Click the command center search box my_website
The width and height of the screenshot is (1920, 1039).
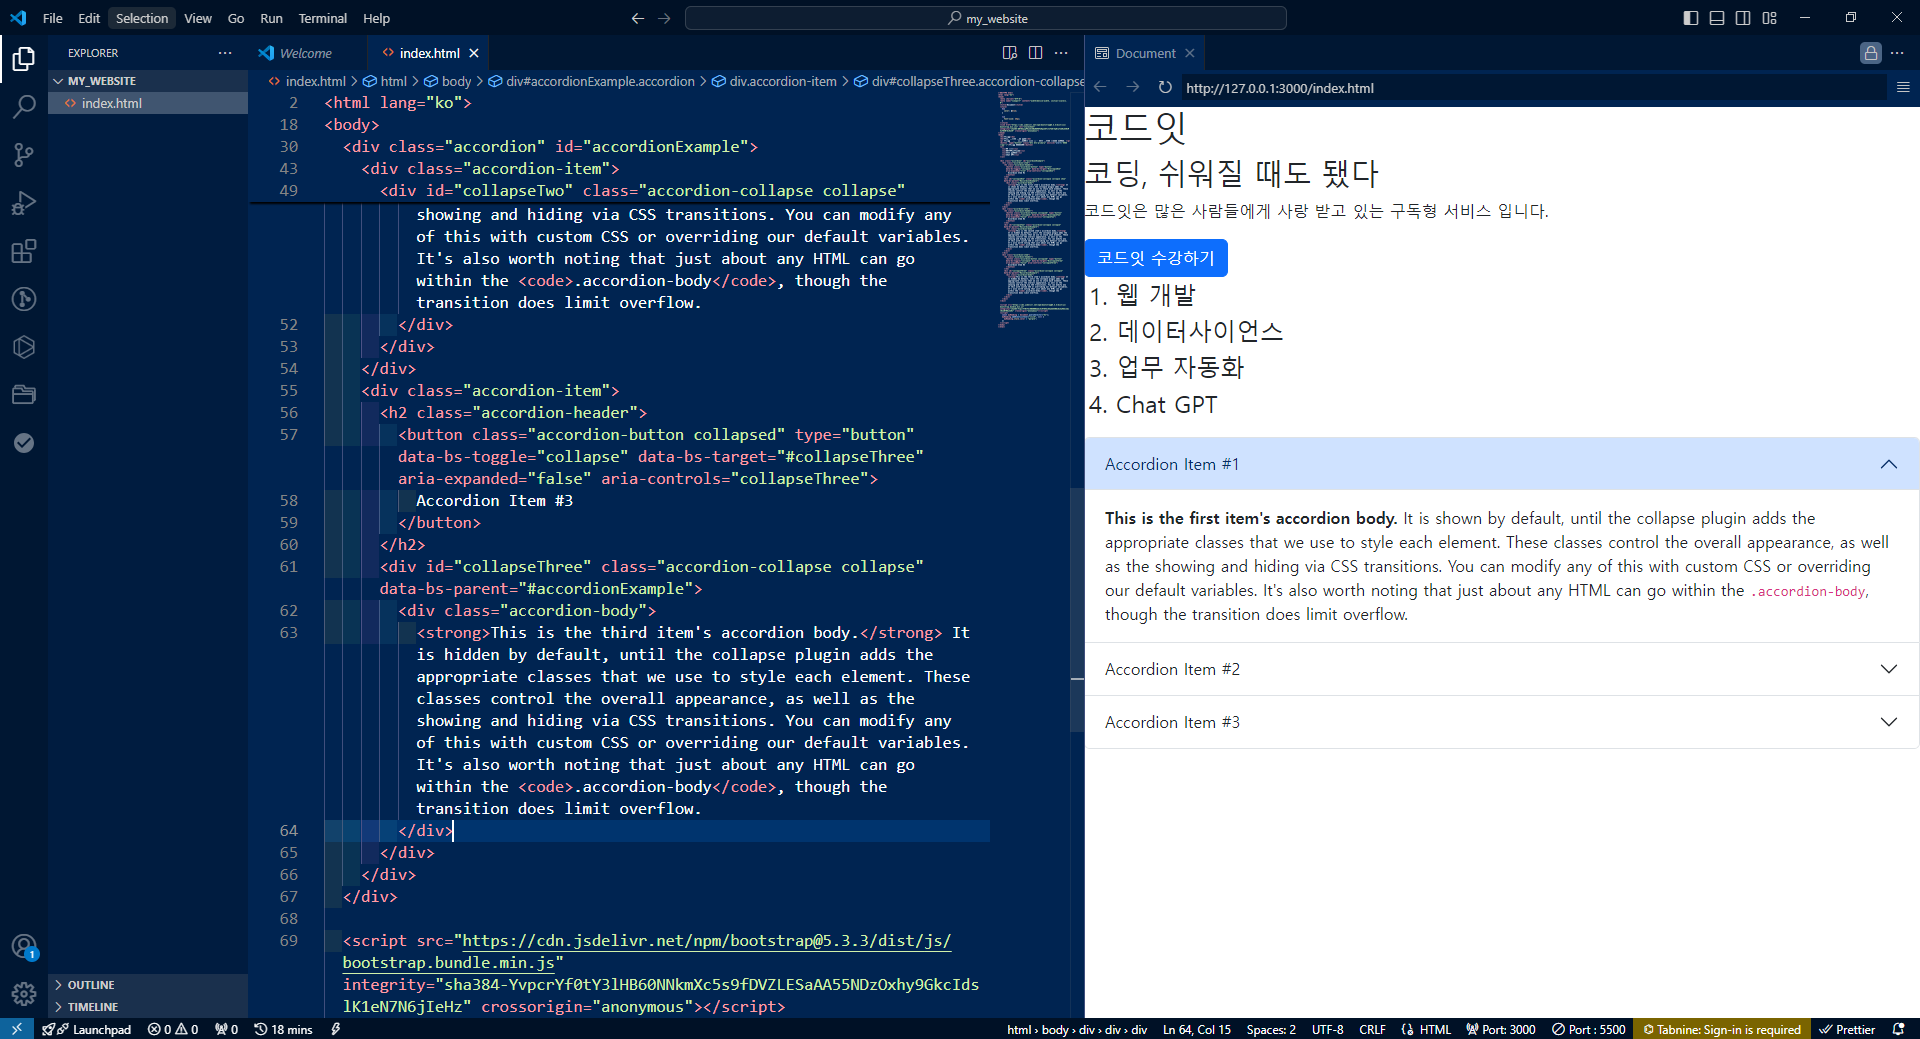click(x=986, y=18)
